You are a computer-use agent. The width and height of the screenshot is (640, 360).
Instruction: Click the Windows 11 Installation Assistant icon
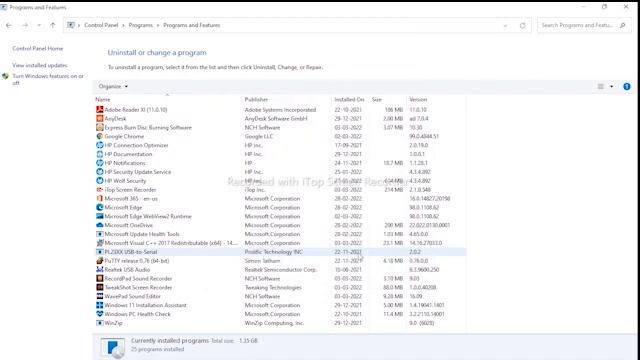[x=100, y=305]
